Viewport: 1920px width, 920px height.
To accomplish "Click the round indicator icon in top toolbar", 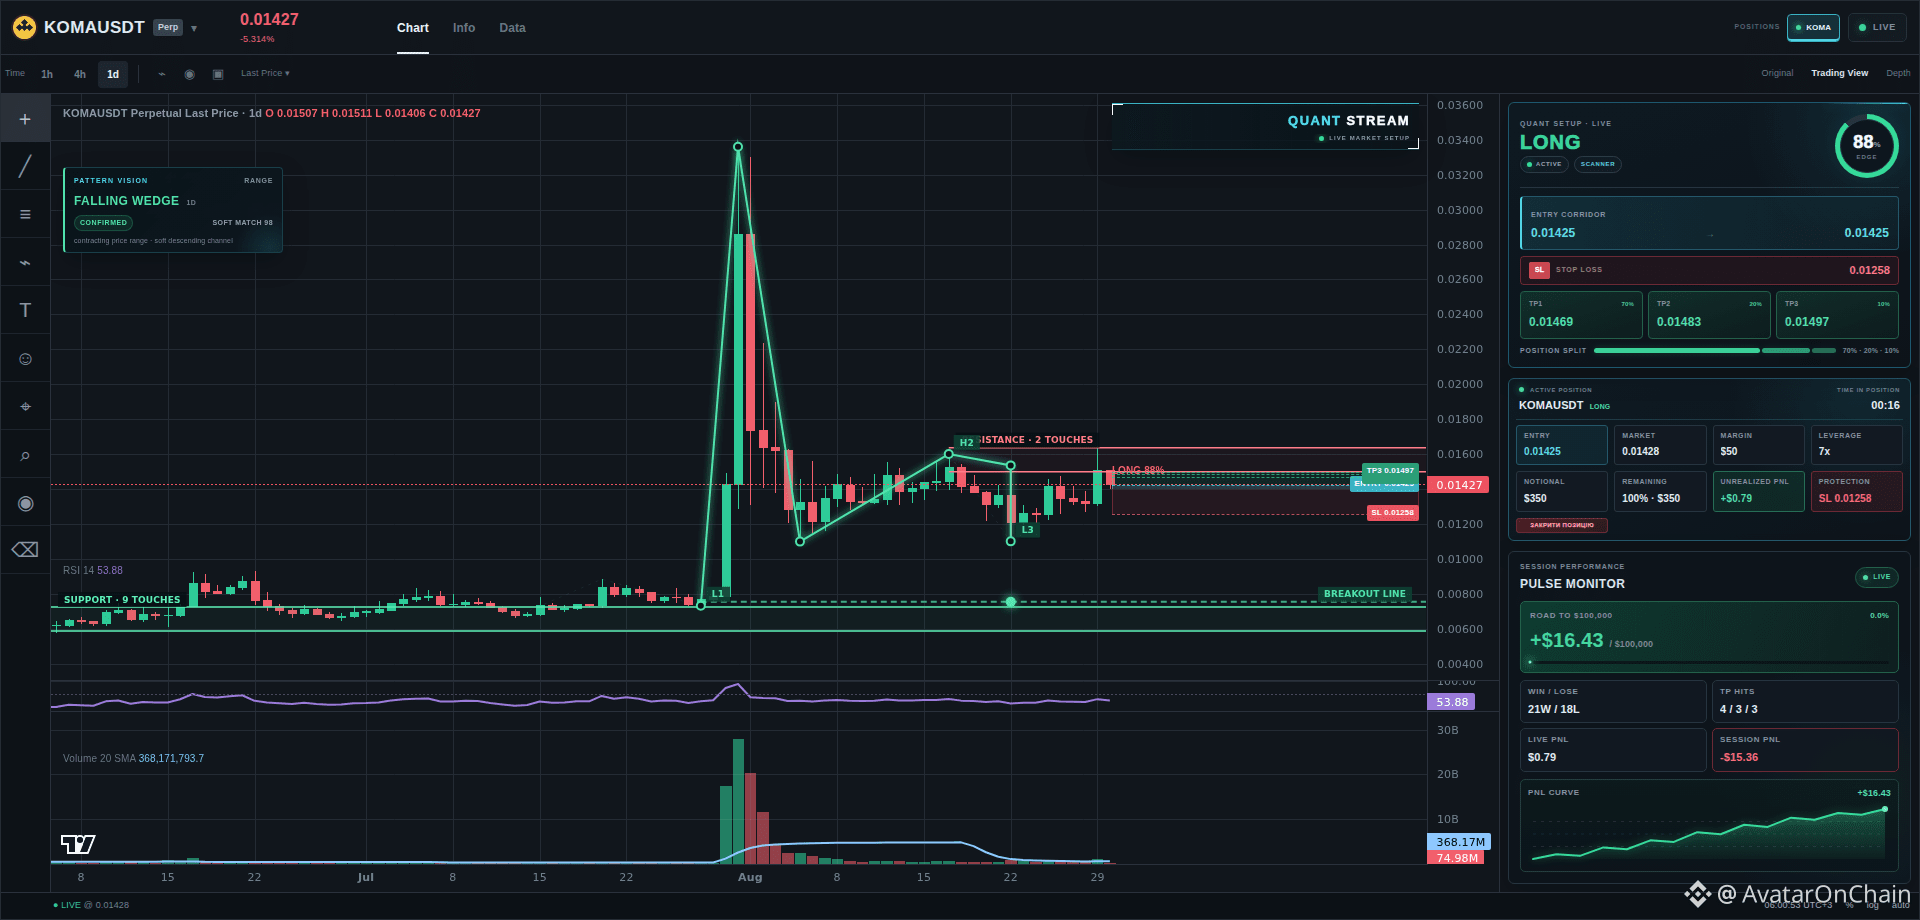I will 190,74.
